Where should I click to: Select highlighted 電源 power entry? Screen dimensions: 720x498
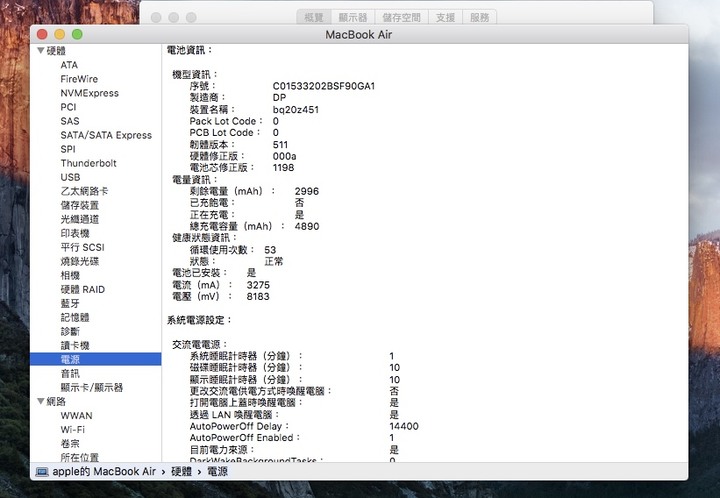96,359
